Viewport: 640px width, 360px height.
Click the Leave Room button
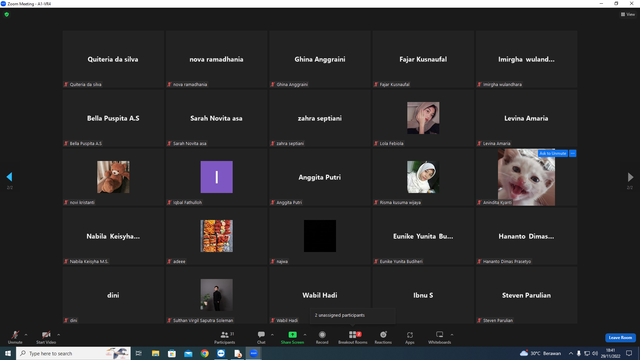[x=620, y=338]
